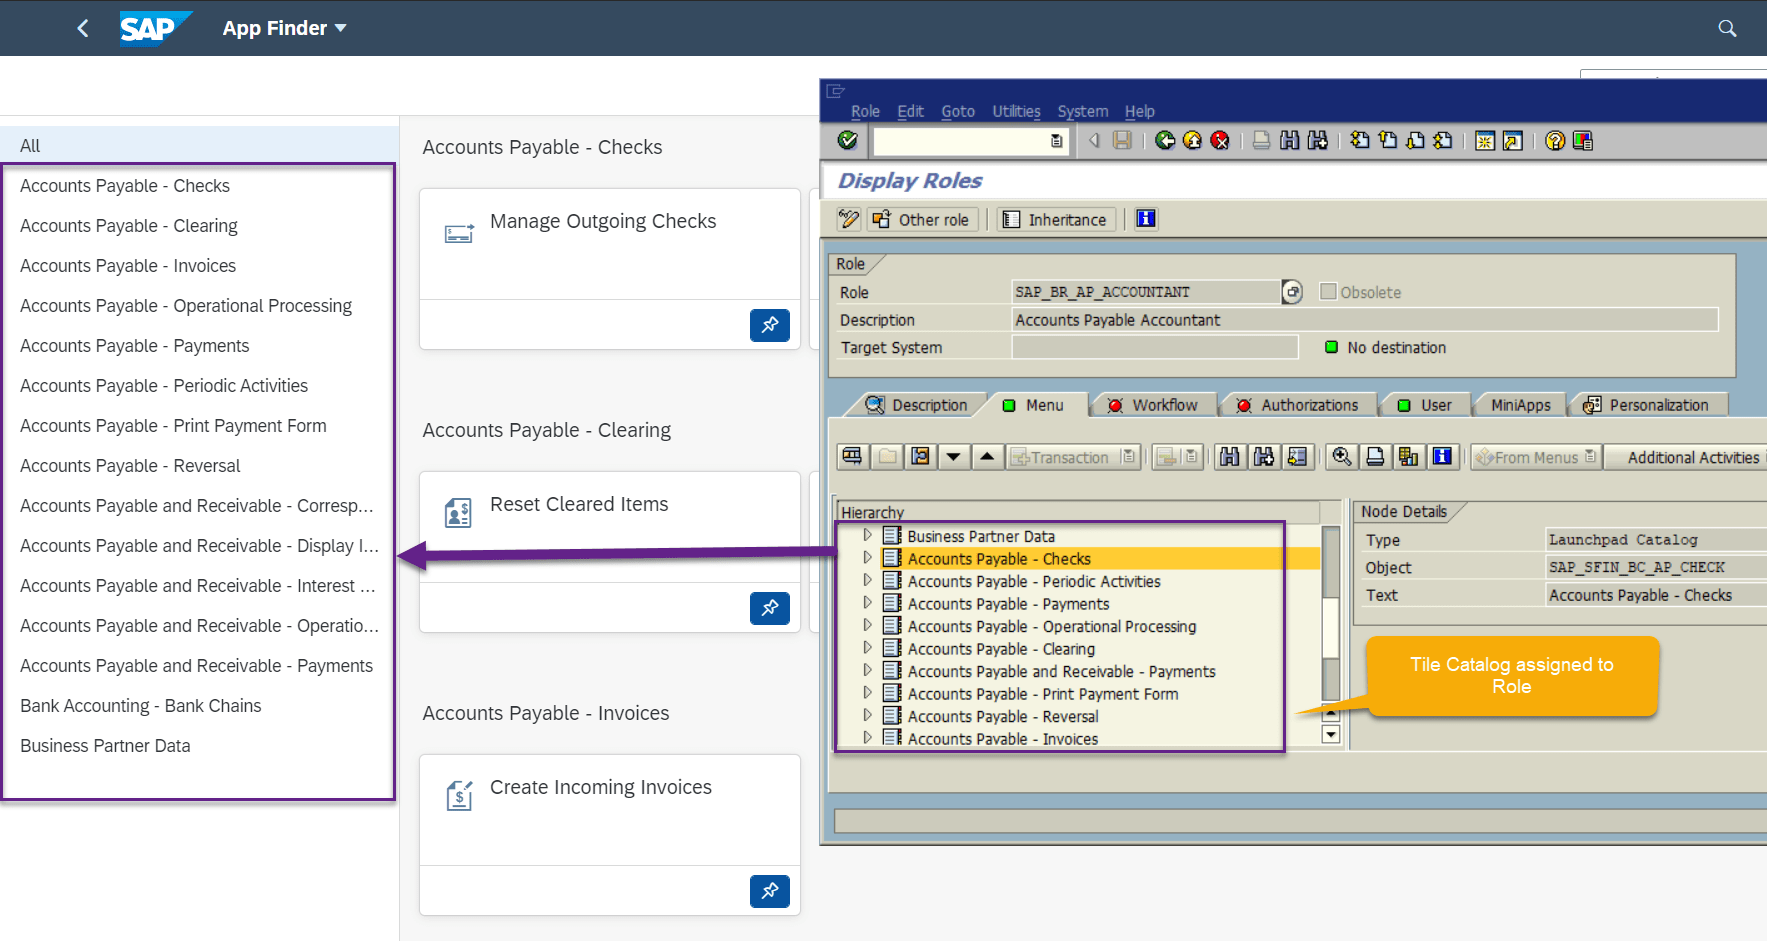Click the pencil Display/Change icon under Display Roles
The width and height of the screenshot is (1767, 941).
(849, 219)
